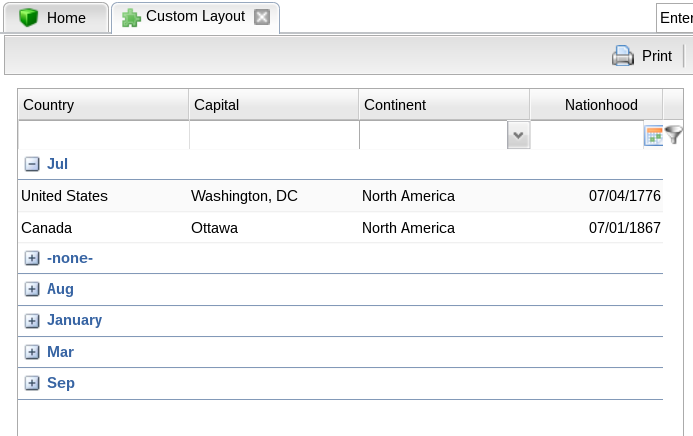This screenshot has height=436, width=693.
Task: Click the Capital column header
Action: (x=273, y=105)
